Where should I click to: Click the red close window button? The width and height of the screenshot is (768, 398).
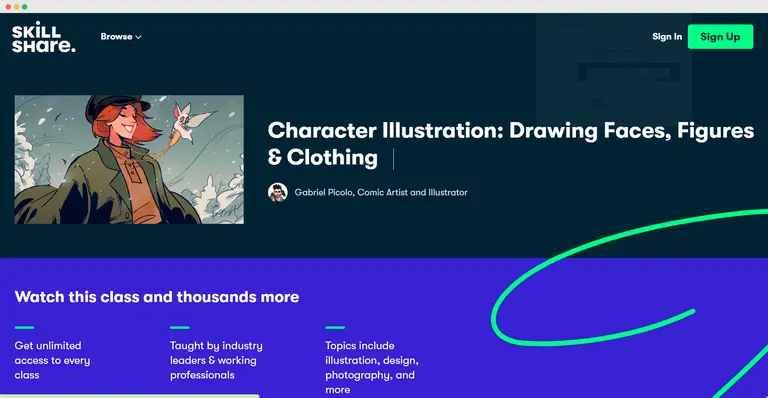click(x=8, y=7)
